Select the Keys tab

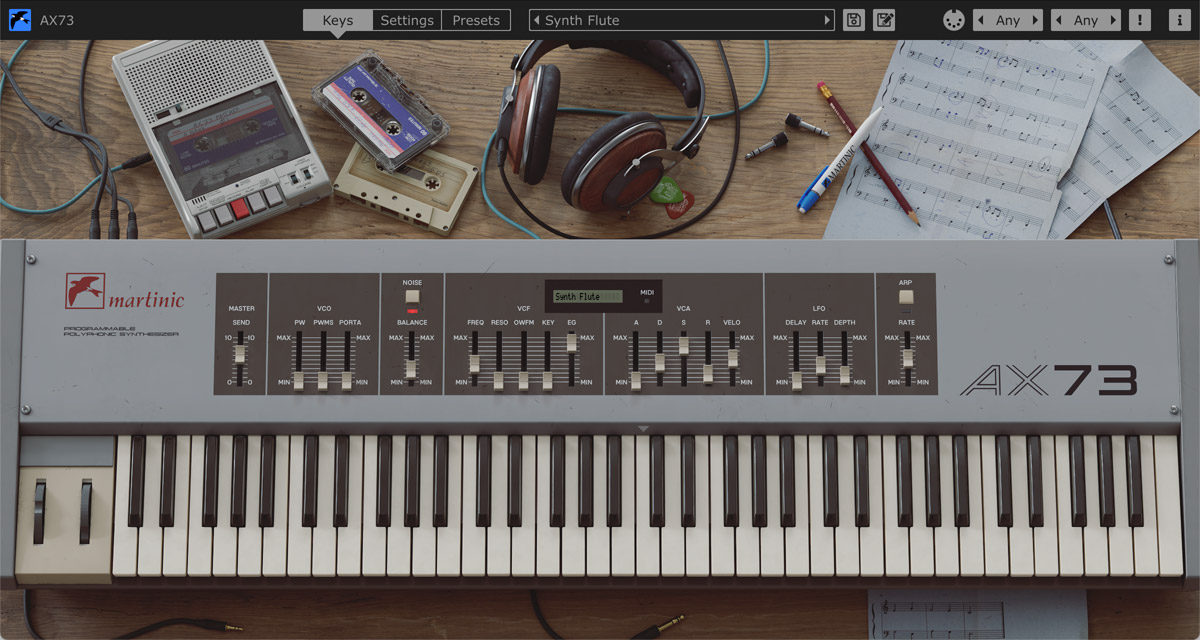pyautogui.click(x=338, y=19)
